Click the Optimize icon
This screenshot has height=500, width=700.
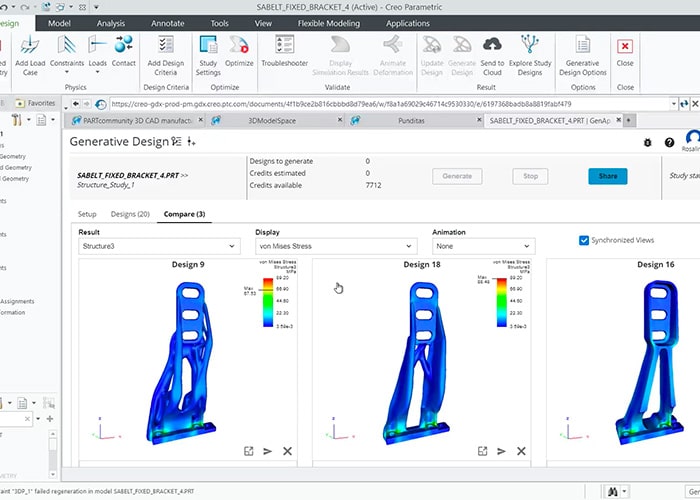(239, 45)
